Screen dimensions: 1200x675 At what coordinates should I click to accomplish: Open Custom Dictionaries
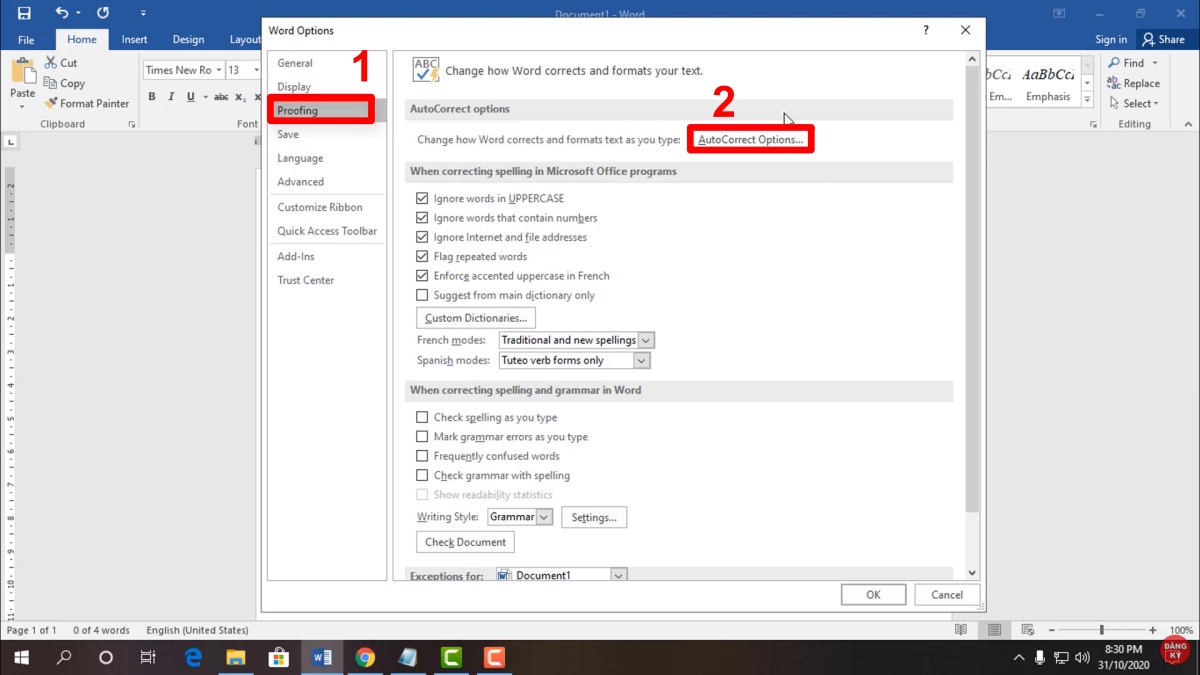point(475,317)
